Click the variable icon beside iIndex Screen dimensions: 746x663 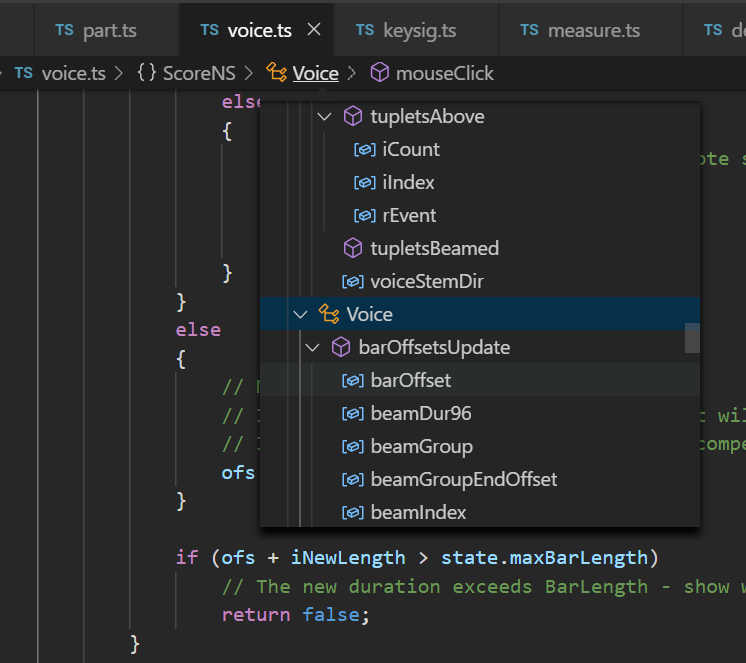364,183
